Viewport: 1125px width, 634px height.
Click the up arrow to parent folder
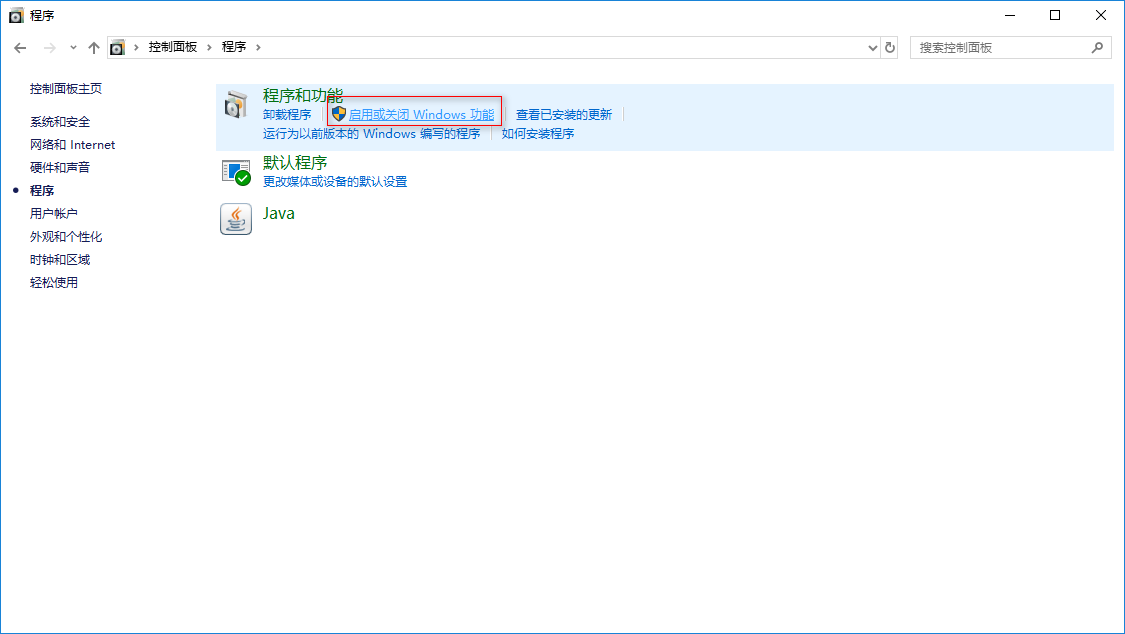pos(93,46)
